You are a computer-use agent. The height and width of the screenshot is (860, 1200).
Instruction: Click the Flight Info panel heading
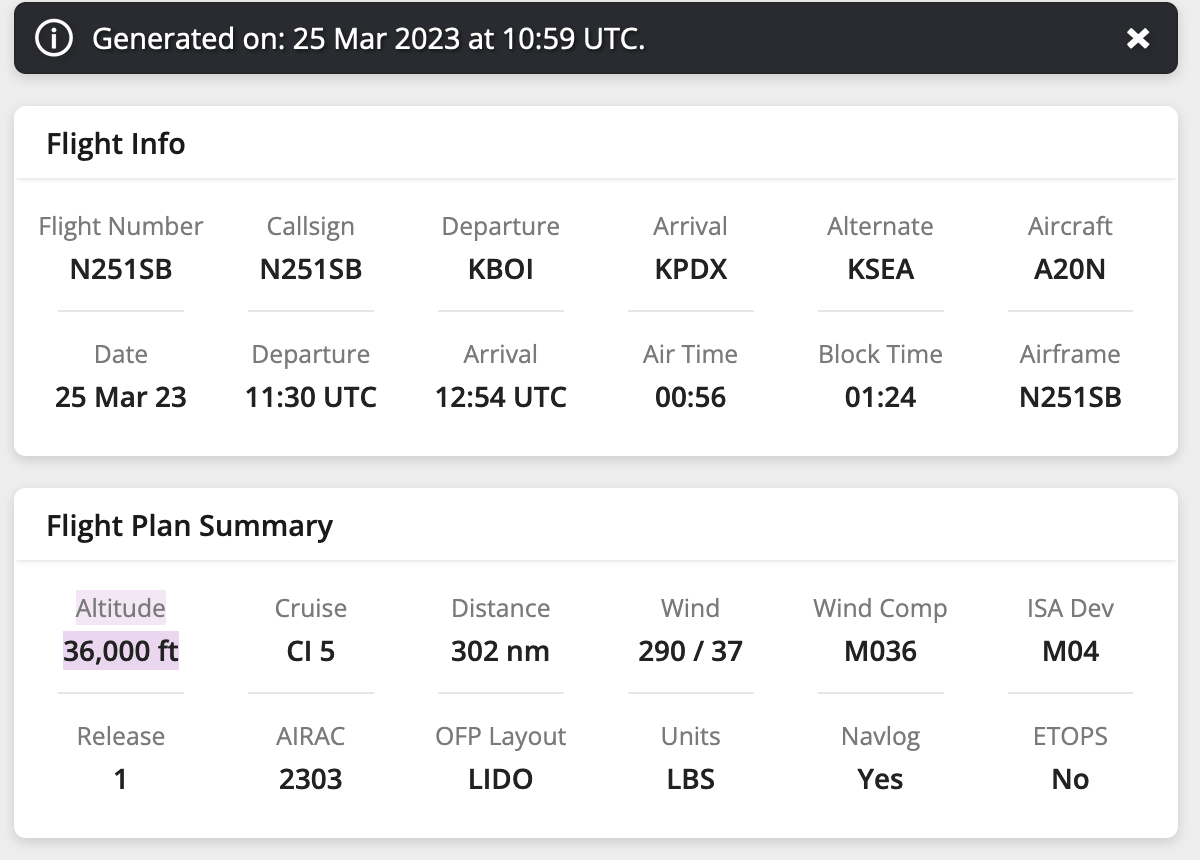(x=116, y=144)
